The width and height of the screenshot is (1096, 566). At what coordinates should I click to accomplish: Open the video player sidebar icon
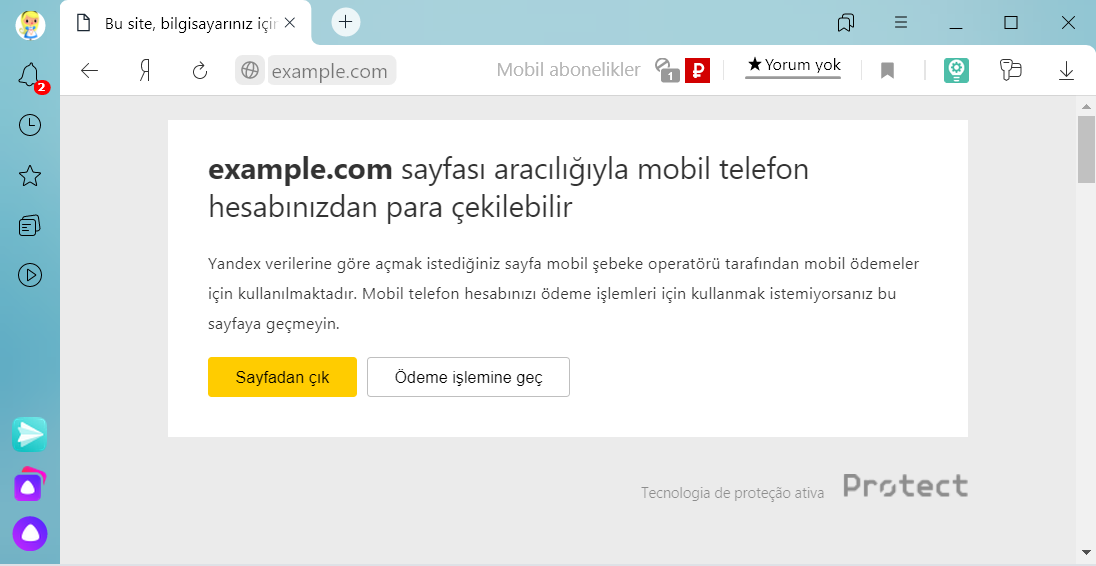pyautogui.click(x=30, y=275)
